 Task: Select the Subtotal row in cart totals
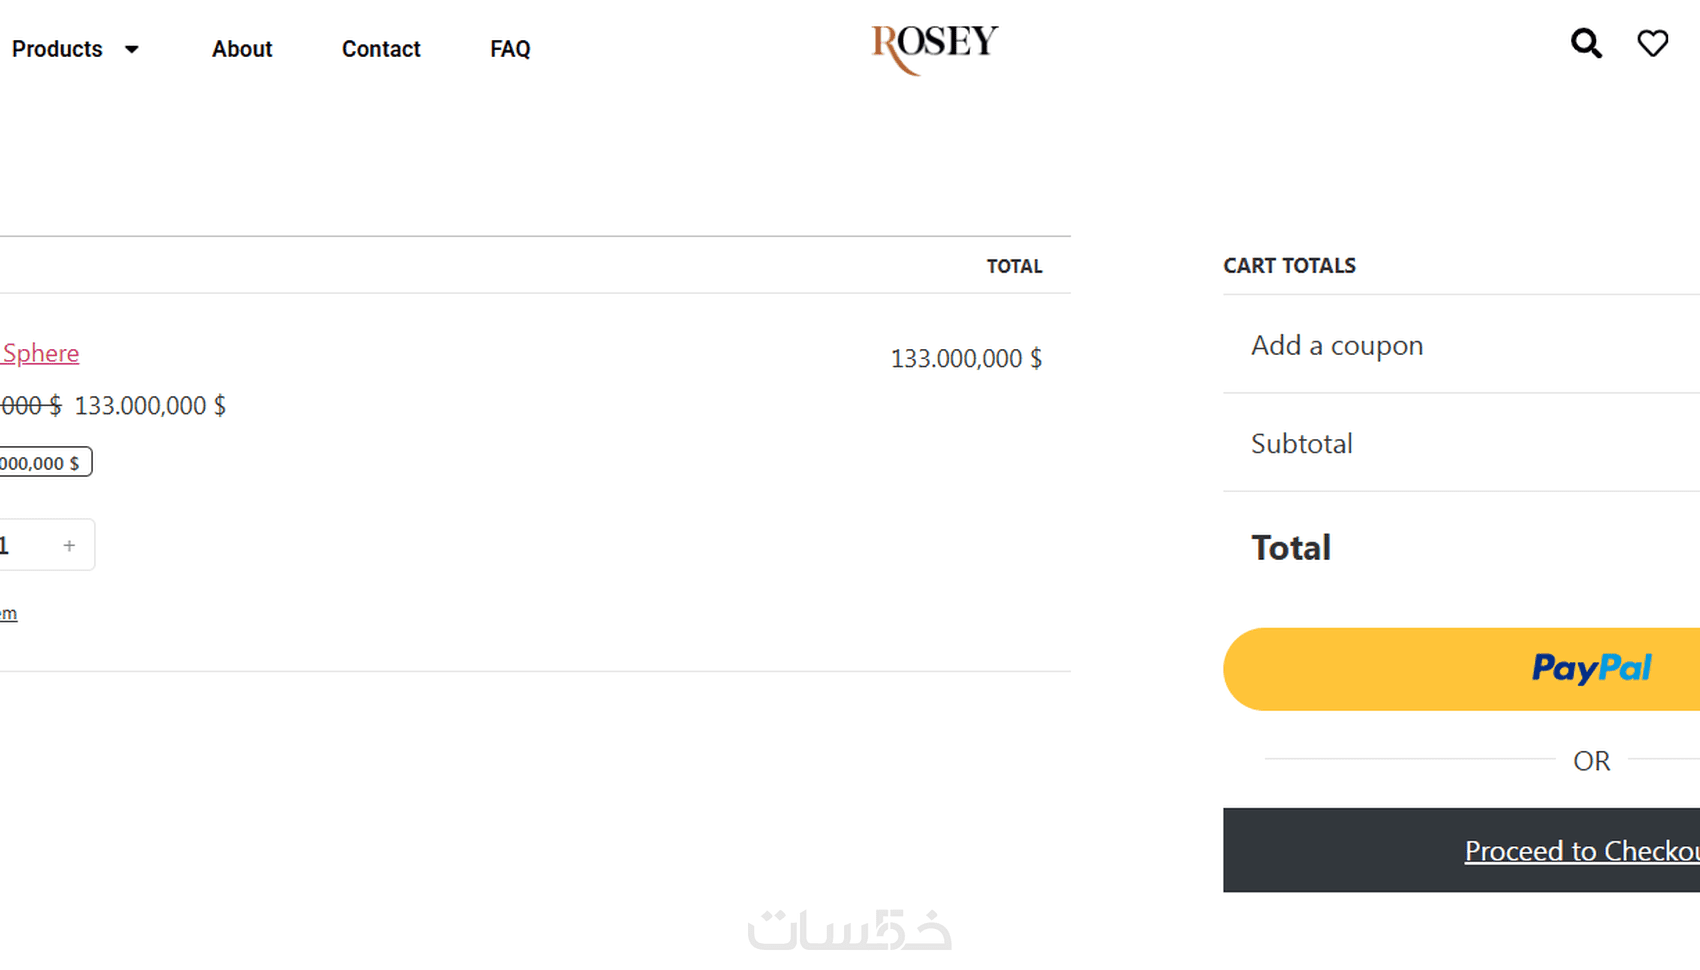tap(1302, 443)
